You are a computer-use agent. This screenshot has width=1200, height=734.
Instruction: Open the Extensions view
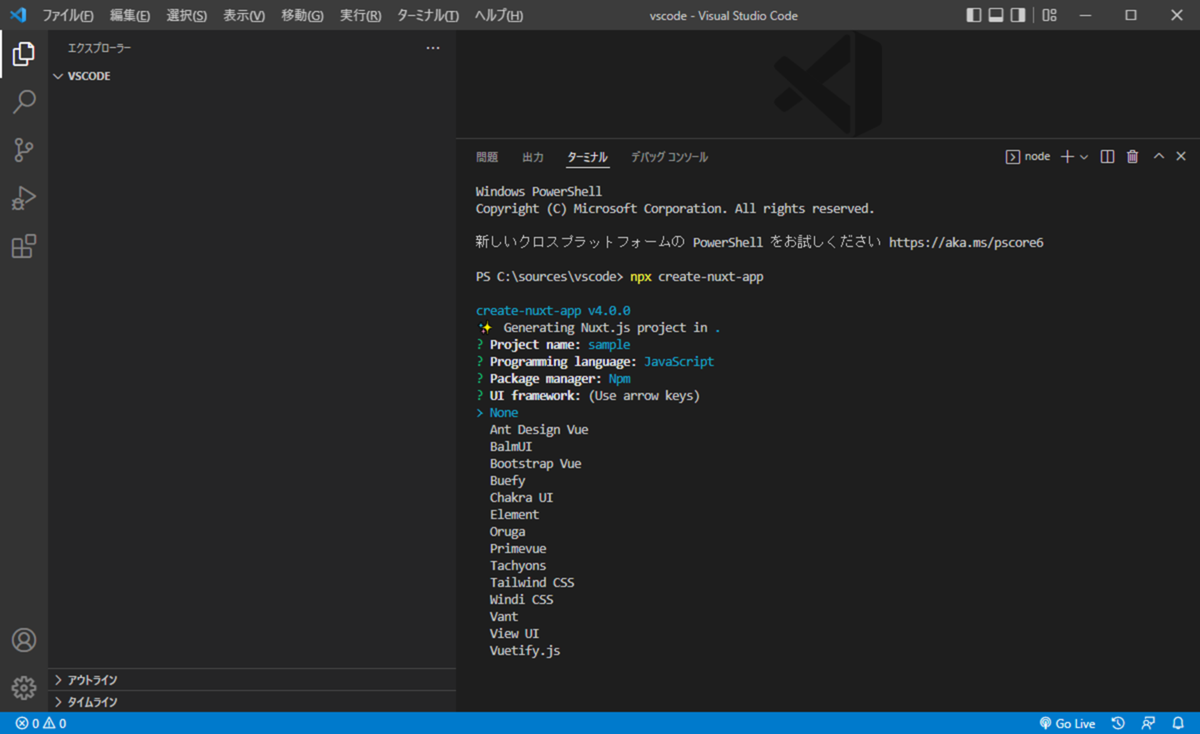click(x=24, y=246)
